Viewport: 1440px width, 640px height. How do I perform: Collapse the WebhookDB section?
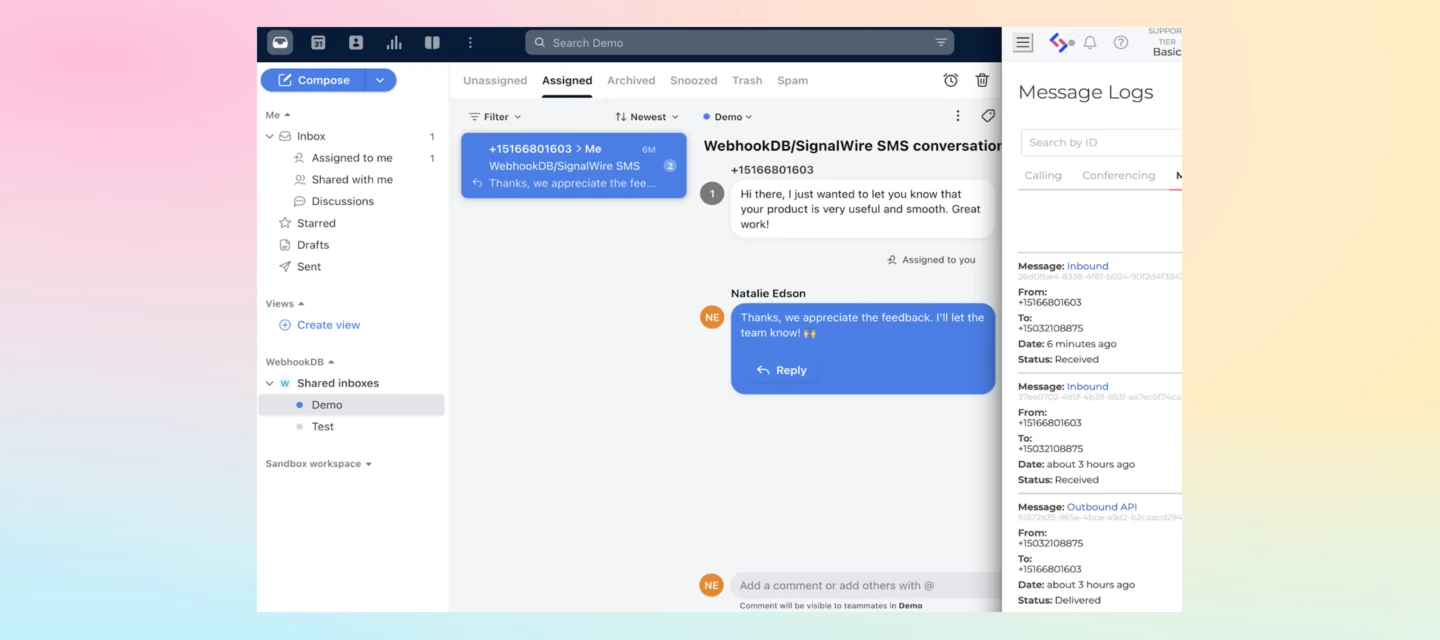300,362
